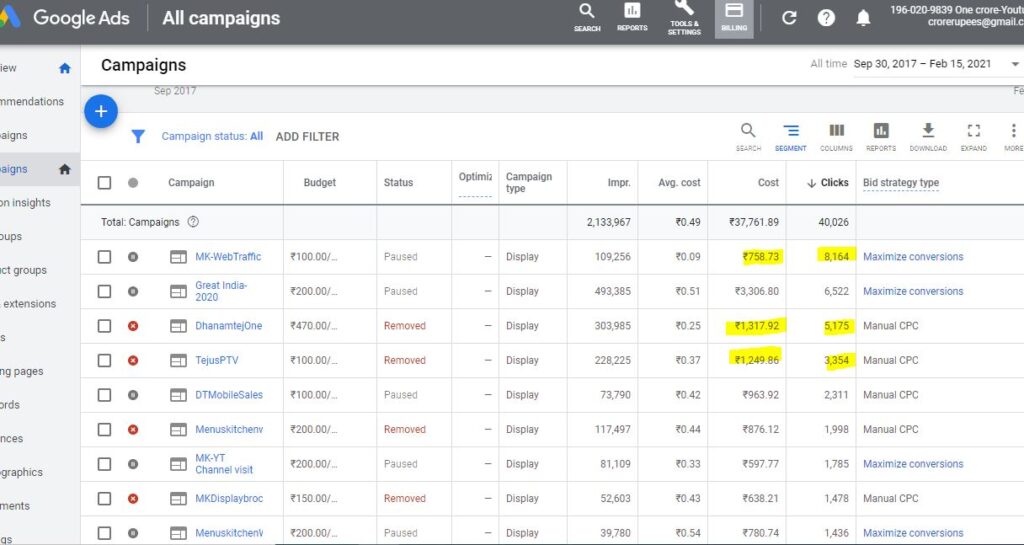Image resolution: width=1024 pixels, height=545 pixels.
Task: Open Maximize conversions link for MK-WebTraffic
Action: point(913,257)
